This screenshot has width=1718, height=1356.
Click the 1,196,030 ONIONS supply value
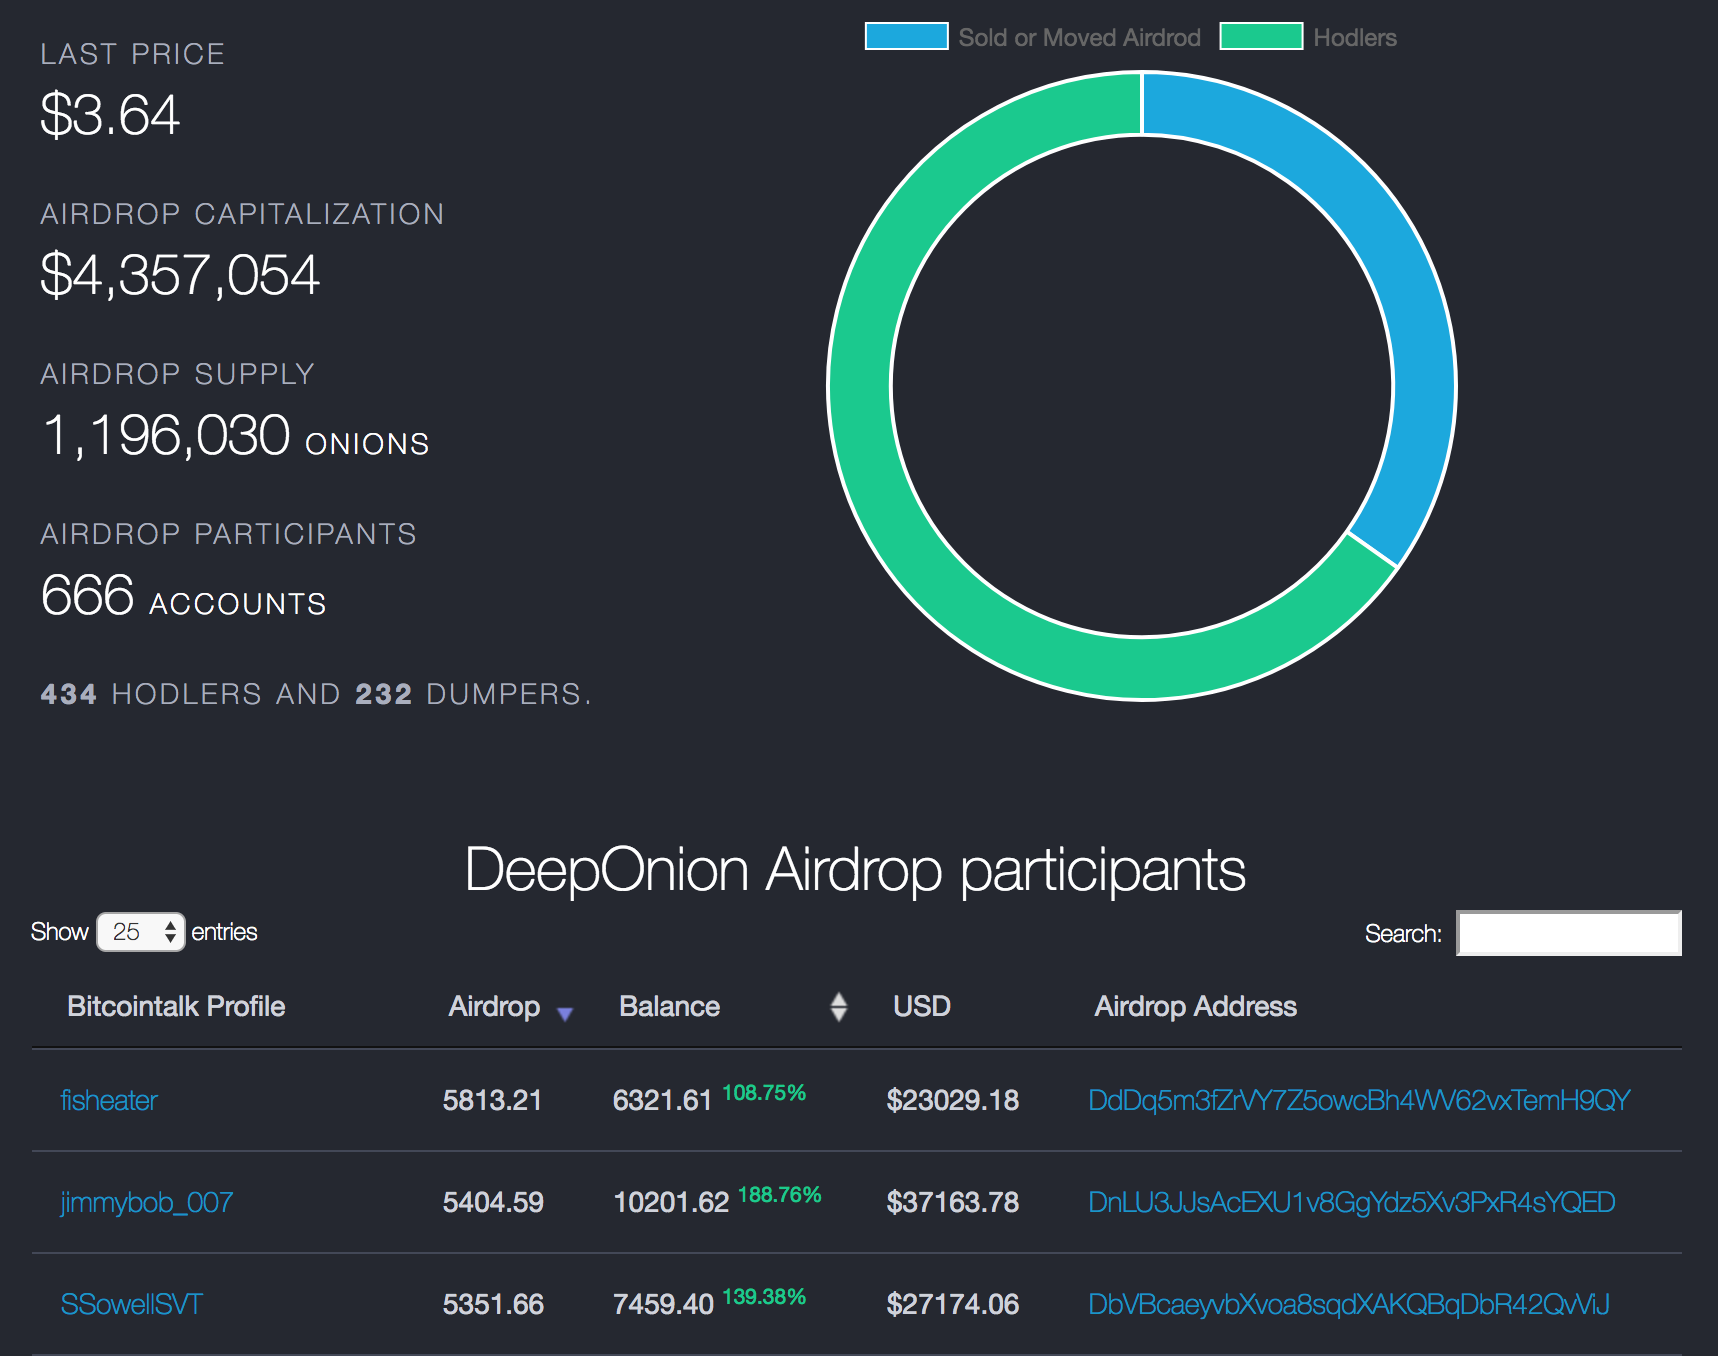[235, 436]
